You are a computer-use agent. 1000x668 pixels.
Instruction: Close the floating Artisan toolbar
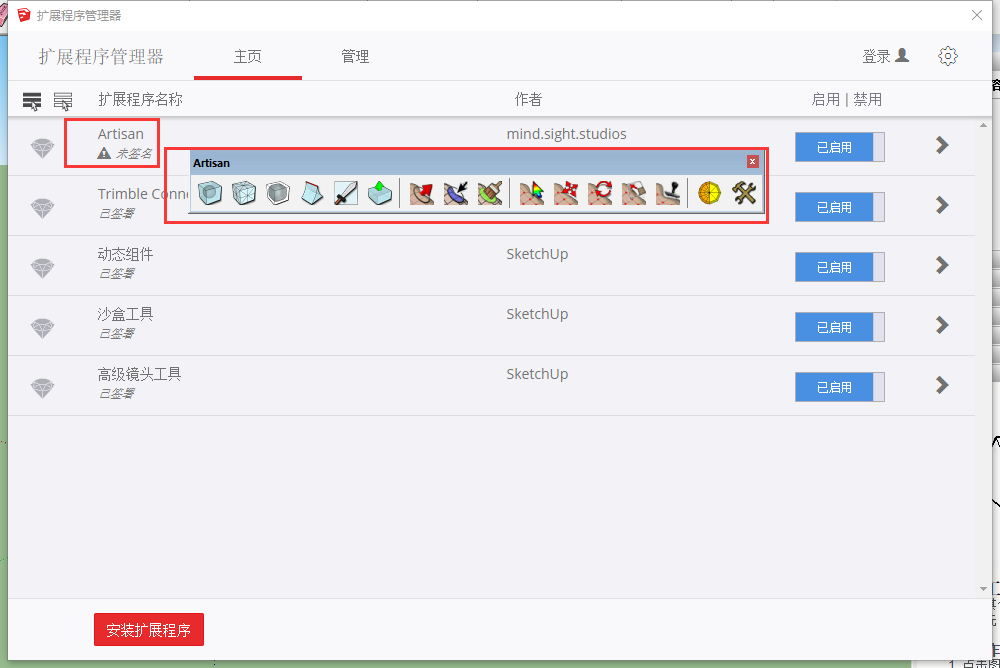753,161
